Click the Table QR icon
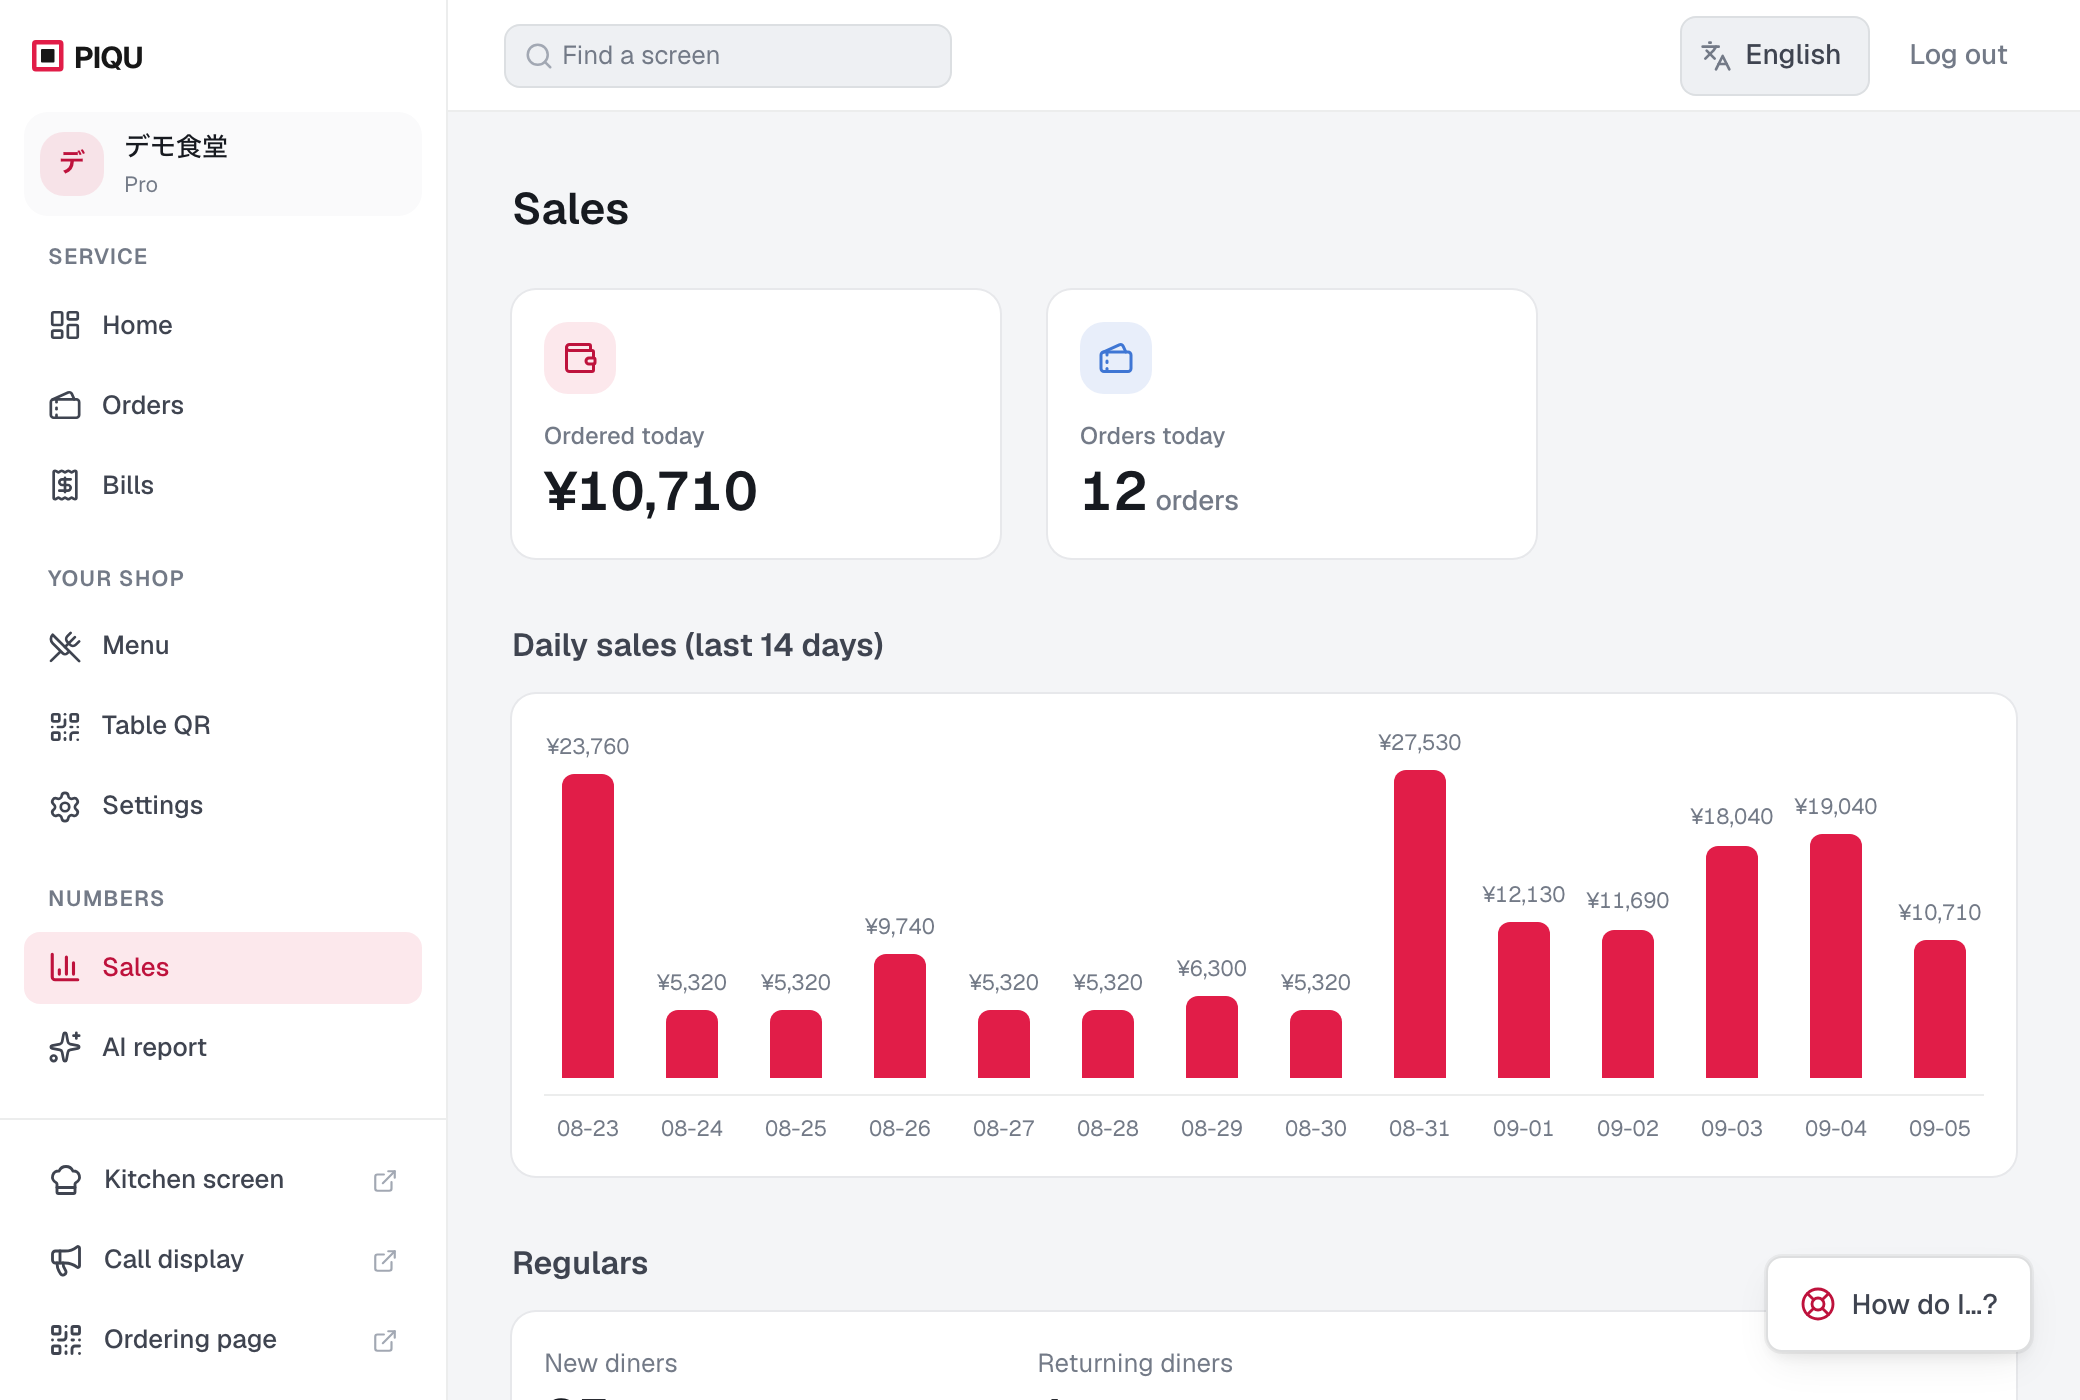 (65, 726)
